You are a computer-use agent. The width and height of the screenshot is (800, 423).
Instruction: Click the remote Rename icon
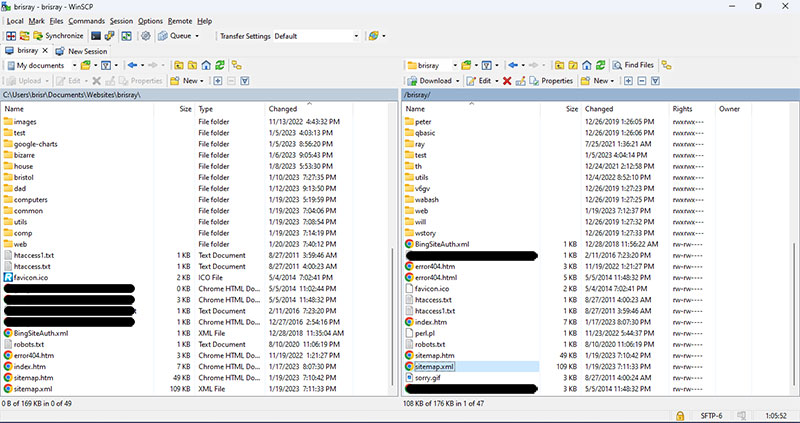coord(520,81)
